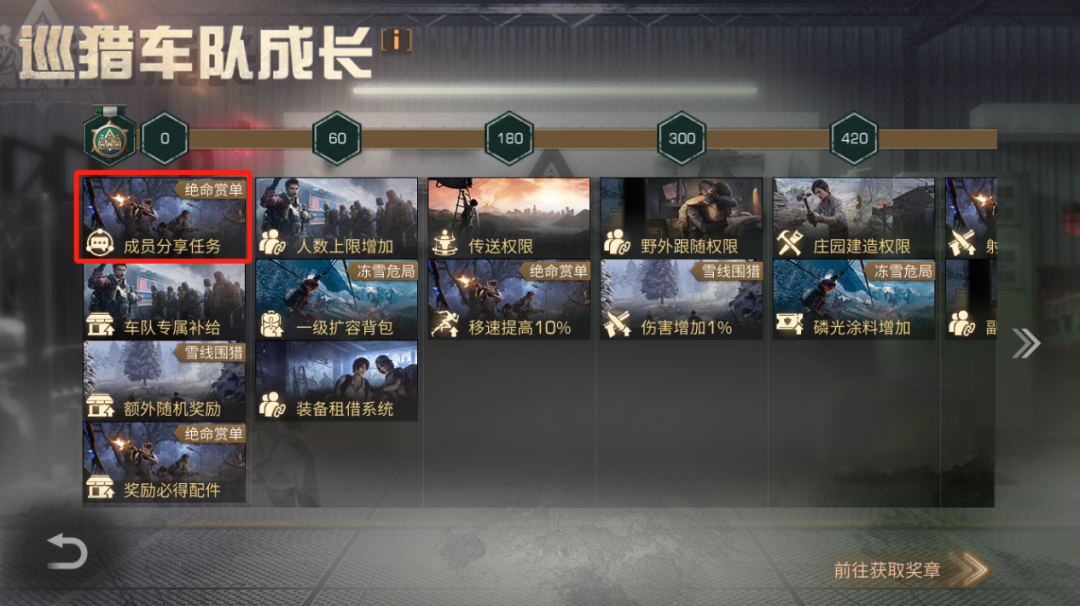Click the teleport icon on 传送权限
The height and width of the screenshot is (606, 1080).
(x=445, y=243)
